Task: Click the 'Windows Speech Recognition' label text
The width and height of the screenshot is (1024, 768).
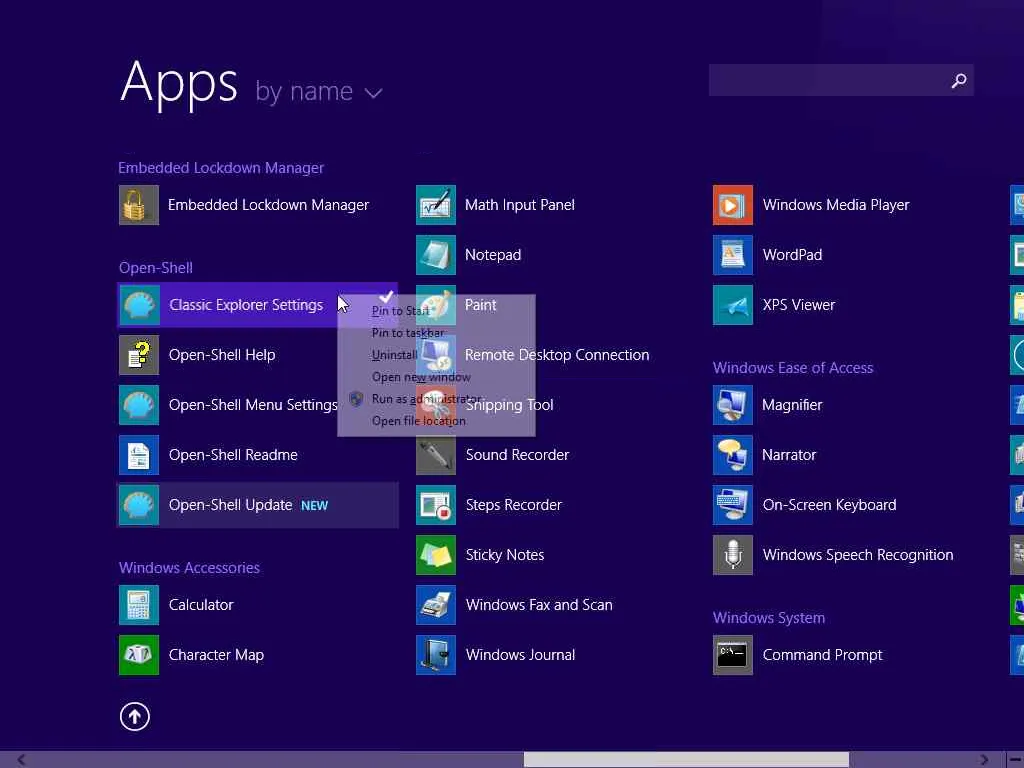Action: 858,555
